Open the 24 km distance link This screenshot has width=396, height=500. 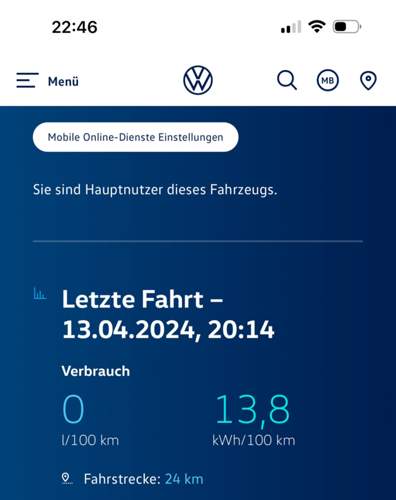[184, 479]
